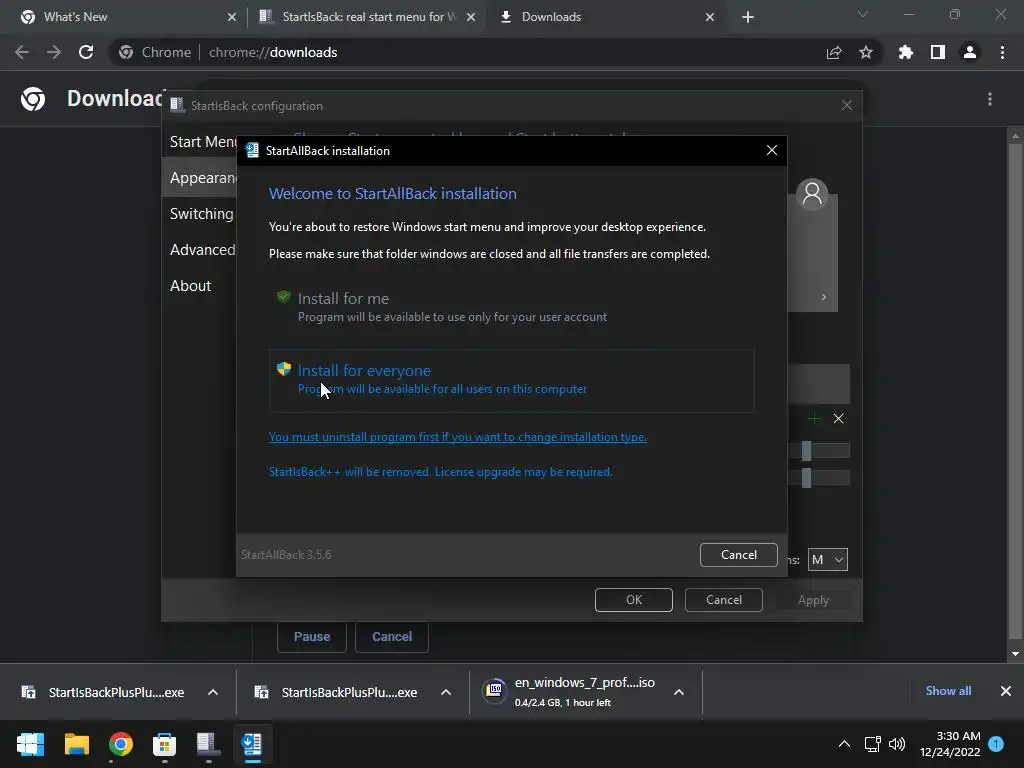Click green plus icon in configuration

coord(814,419)
